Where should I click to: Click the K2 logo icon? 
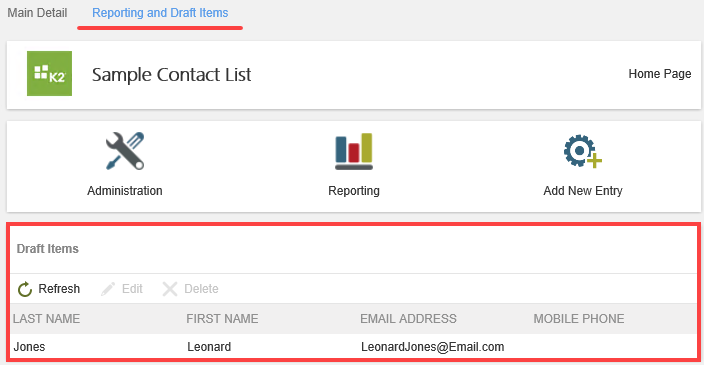coord(49,73)
